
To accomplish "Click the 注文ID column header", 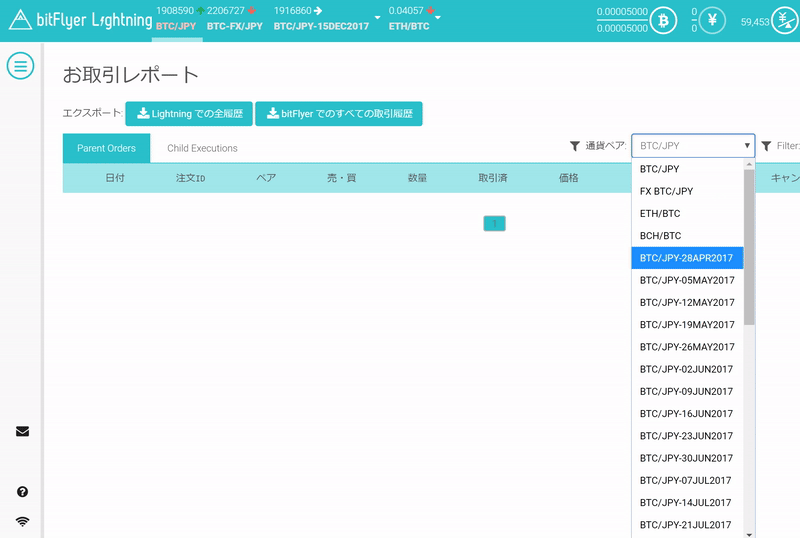I will [x=190, y=178].
